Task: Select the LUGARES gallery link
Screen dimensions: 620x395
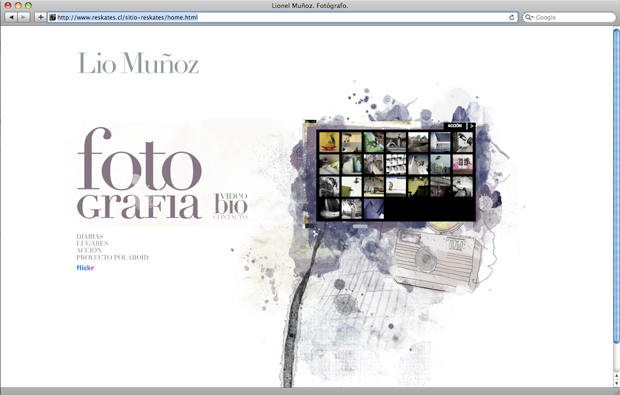Action: click(92, 243)
